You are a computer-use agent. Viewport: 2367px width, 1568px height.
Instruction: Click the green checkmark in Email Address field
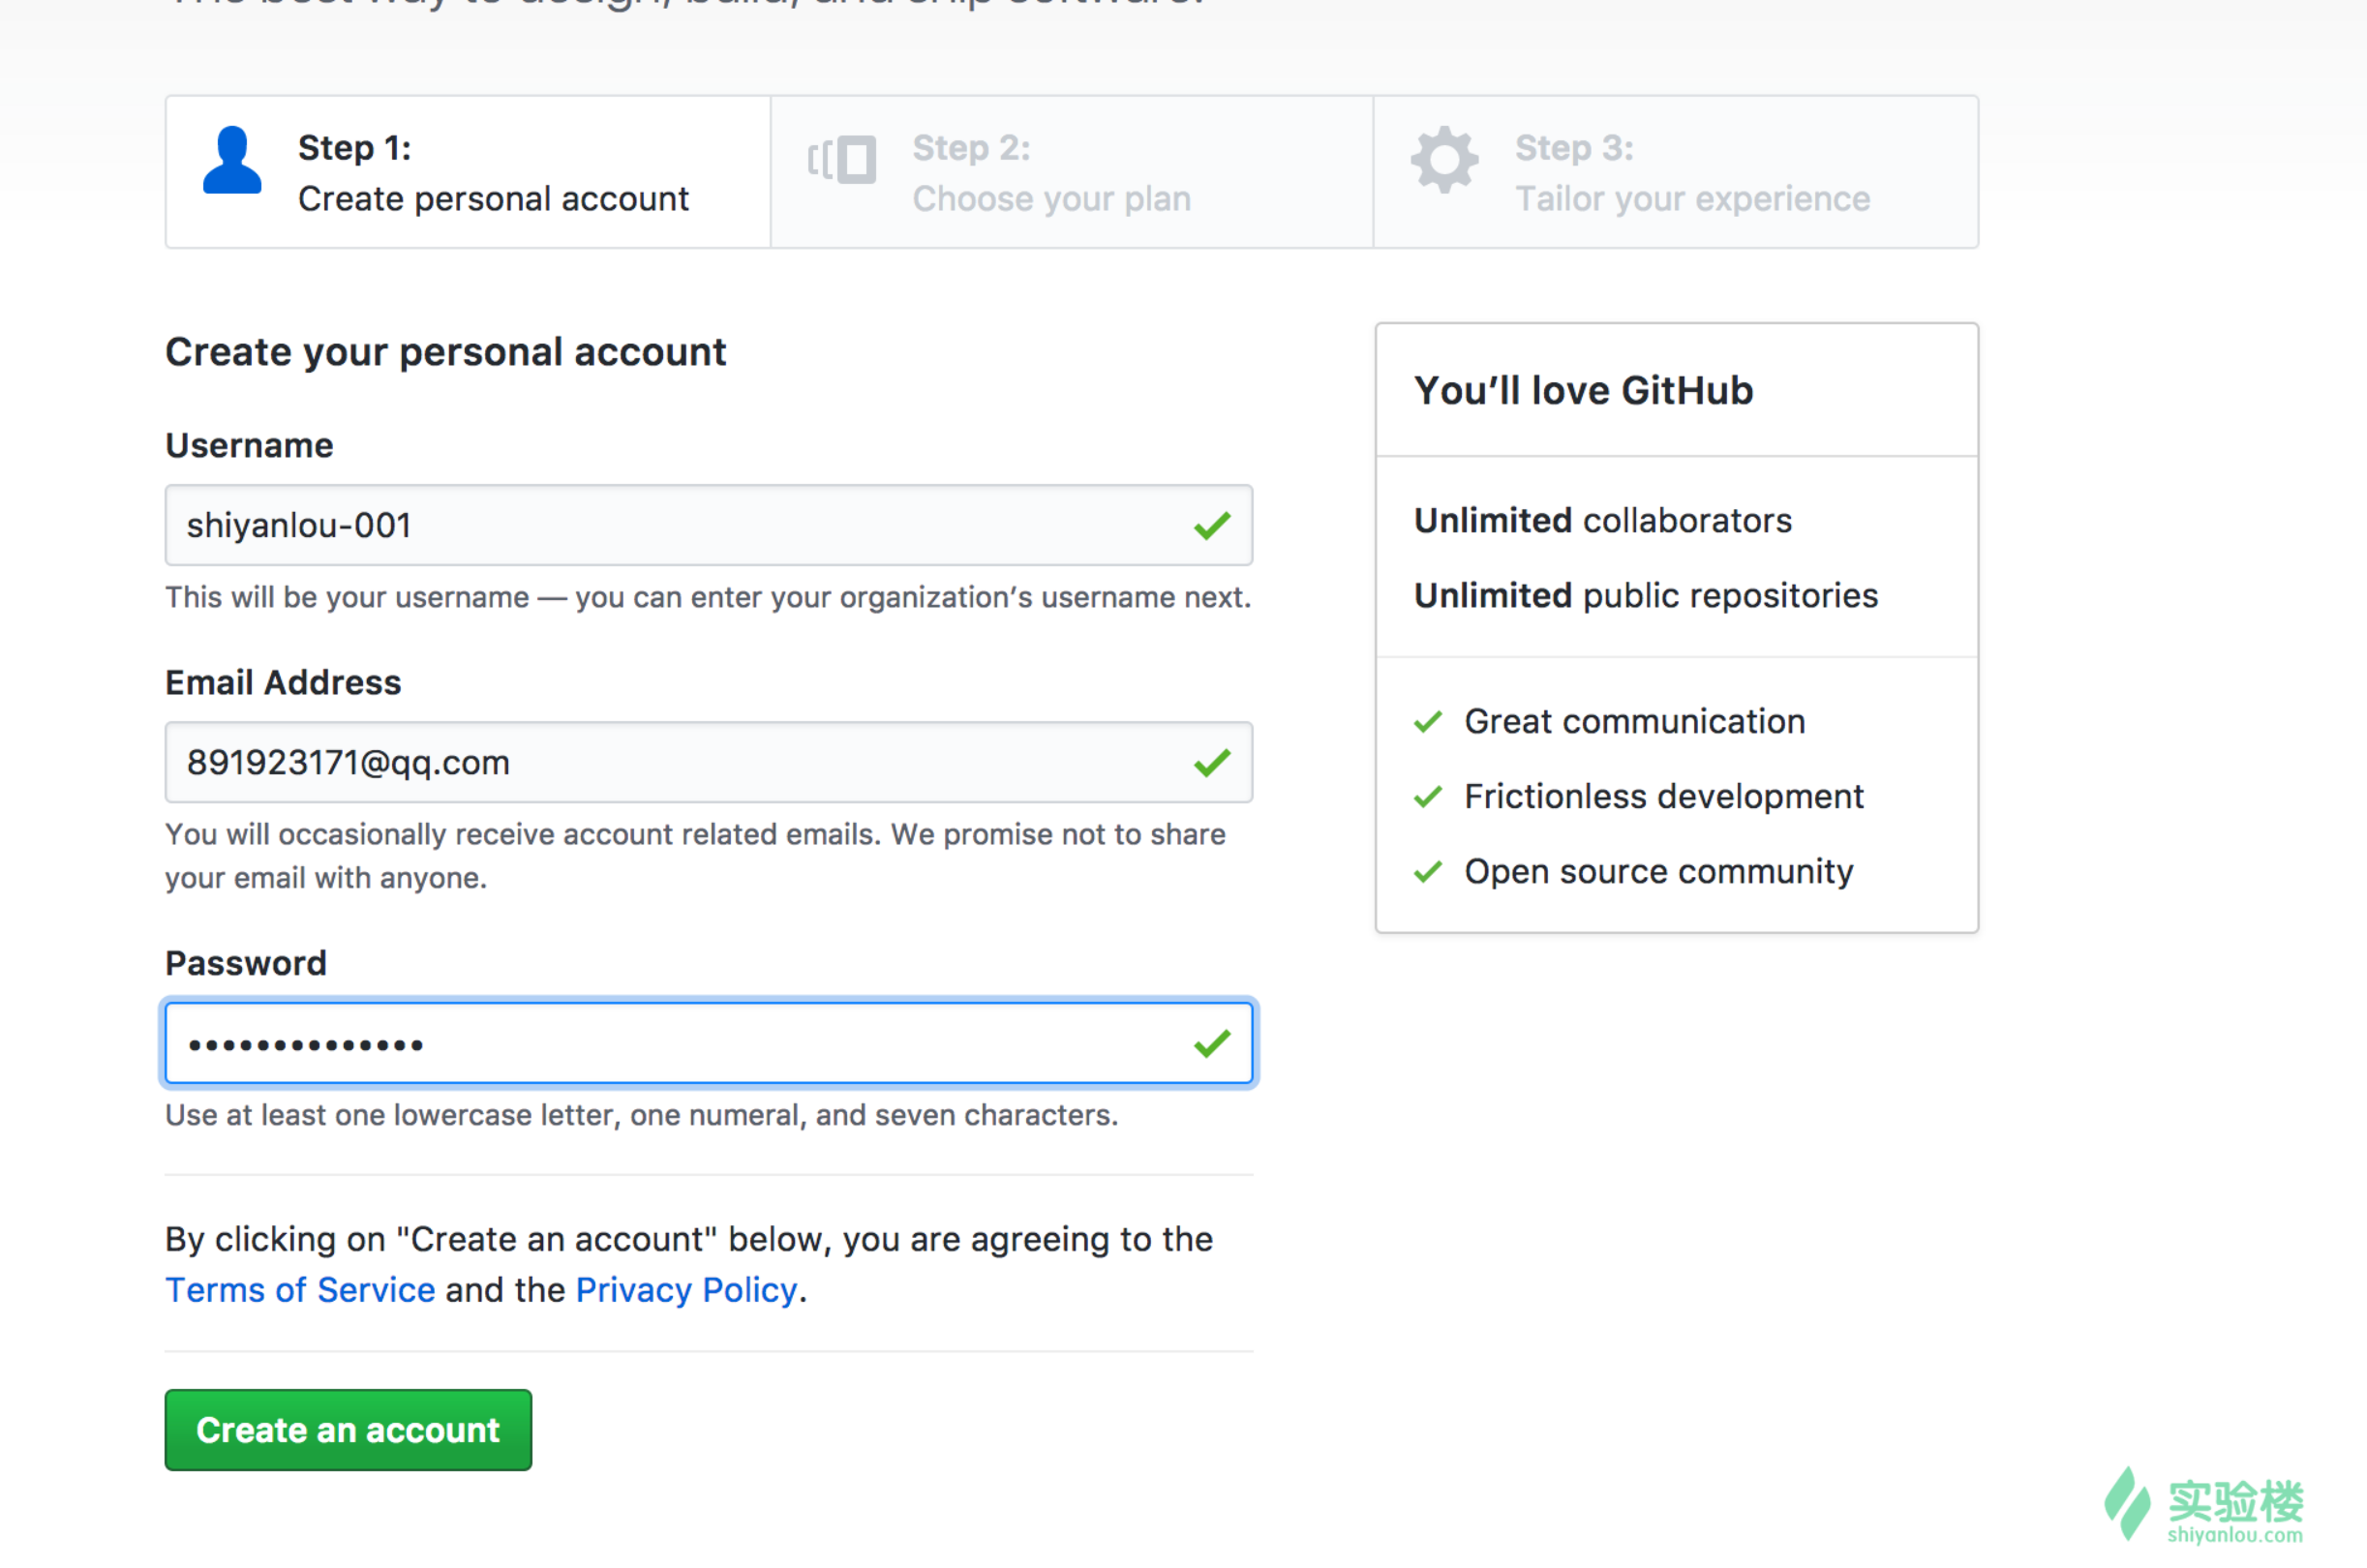(1211, 763)
